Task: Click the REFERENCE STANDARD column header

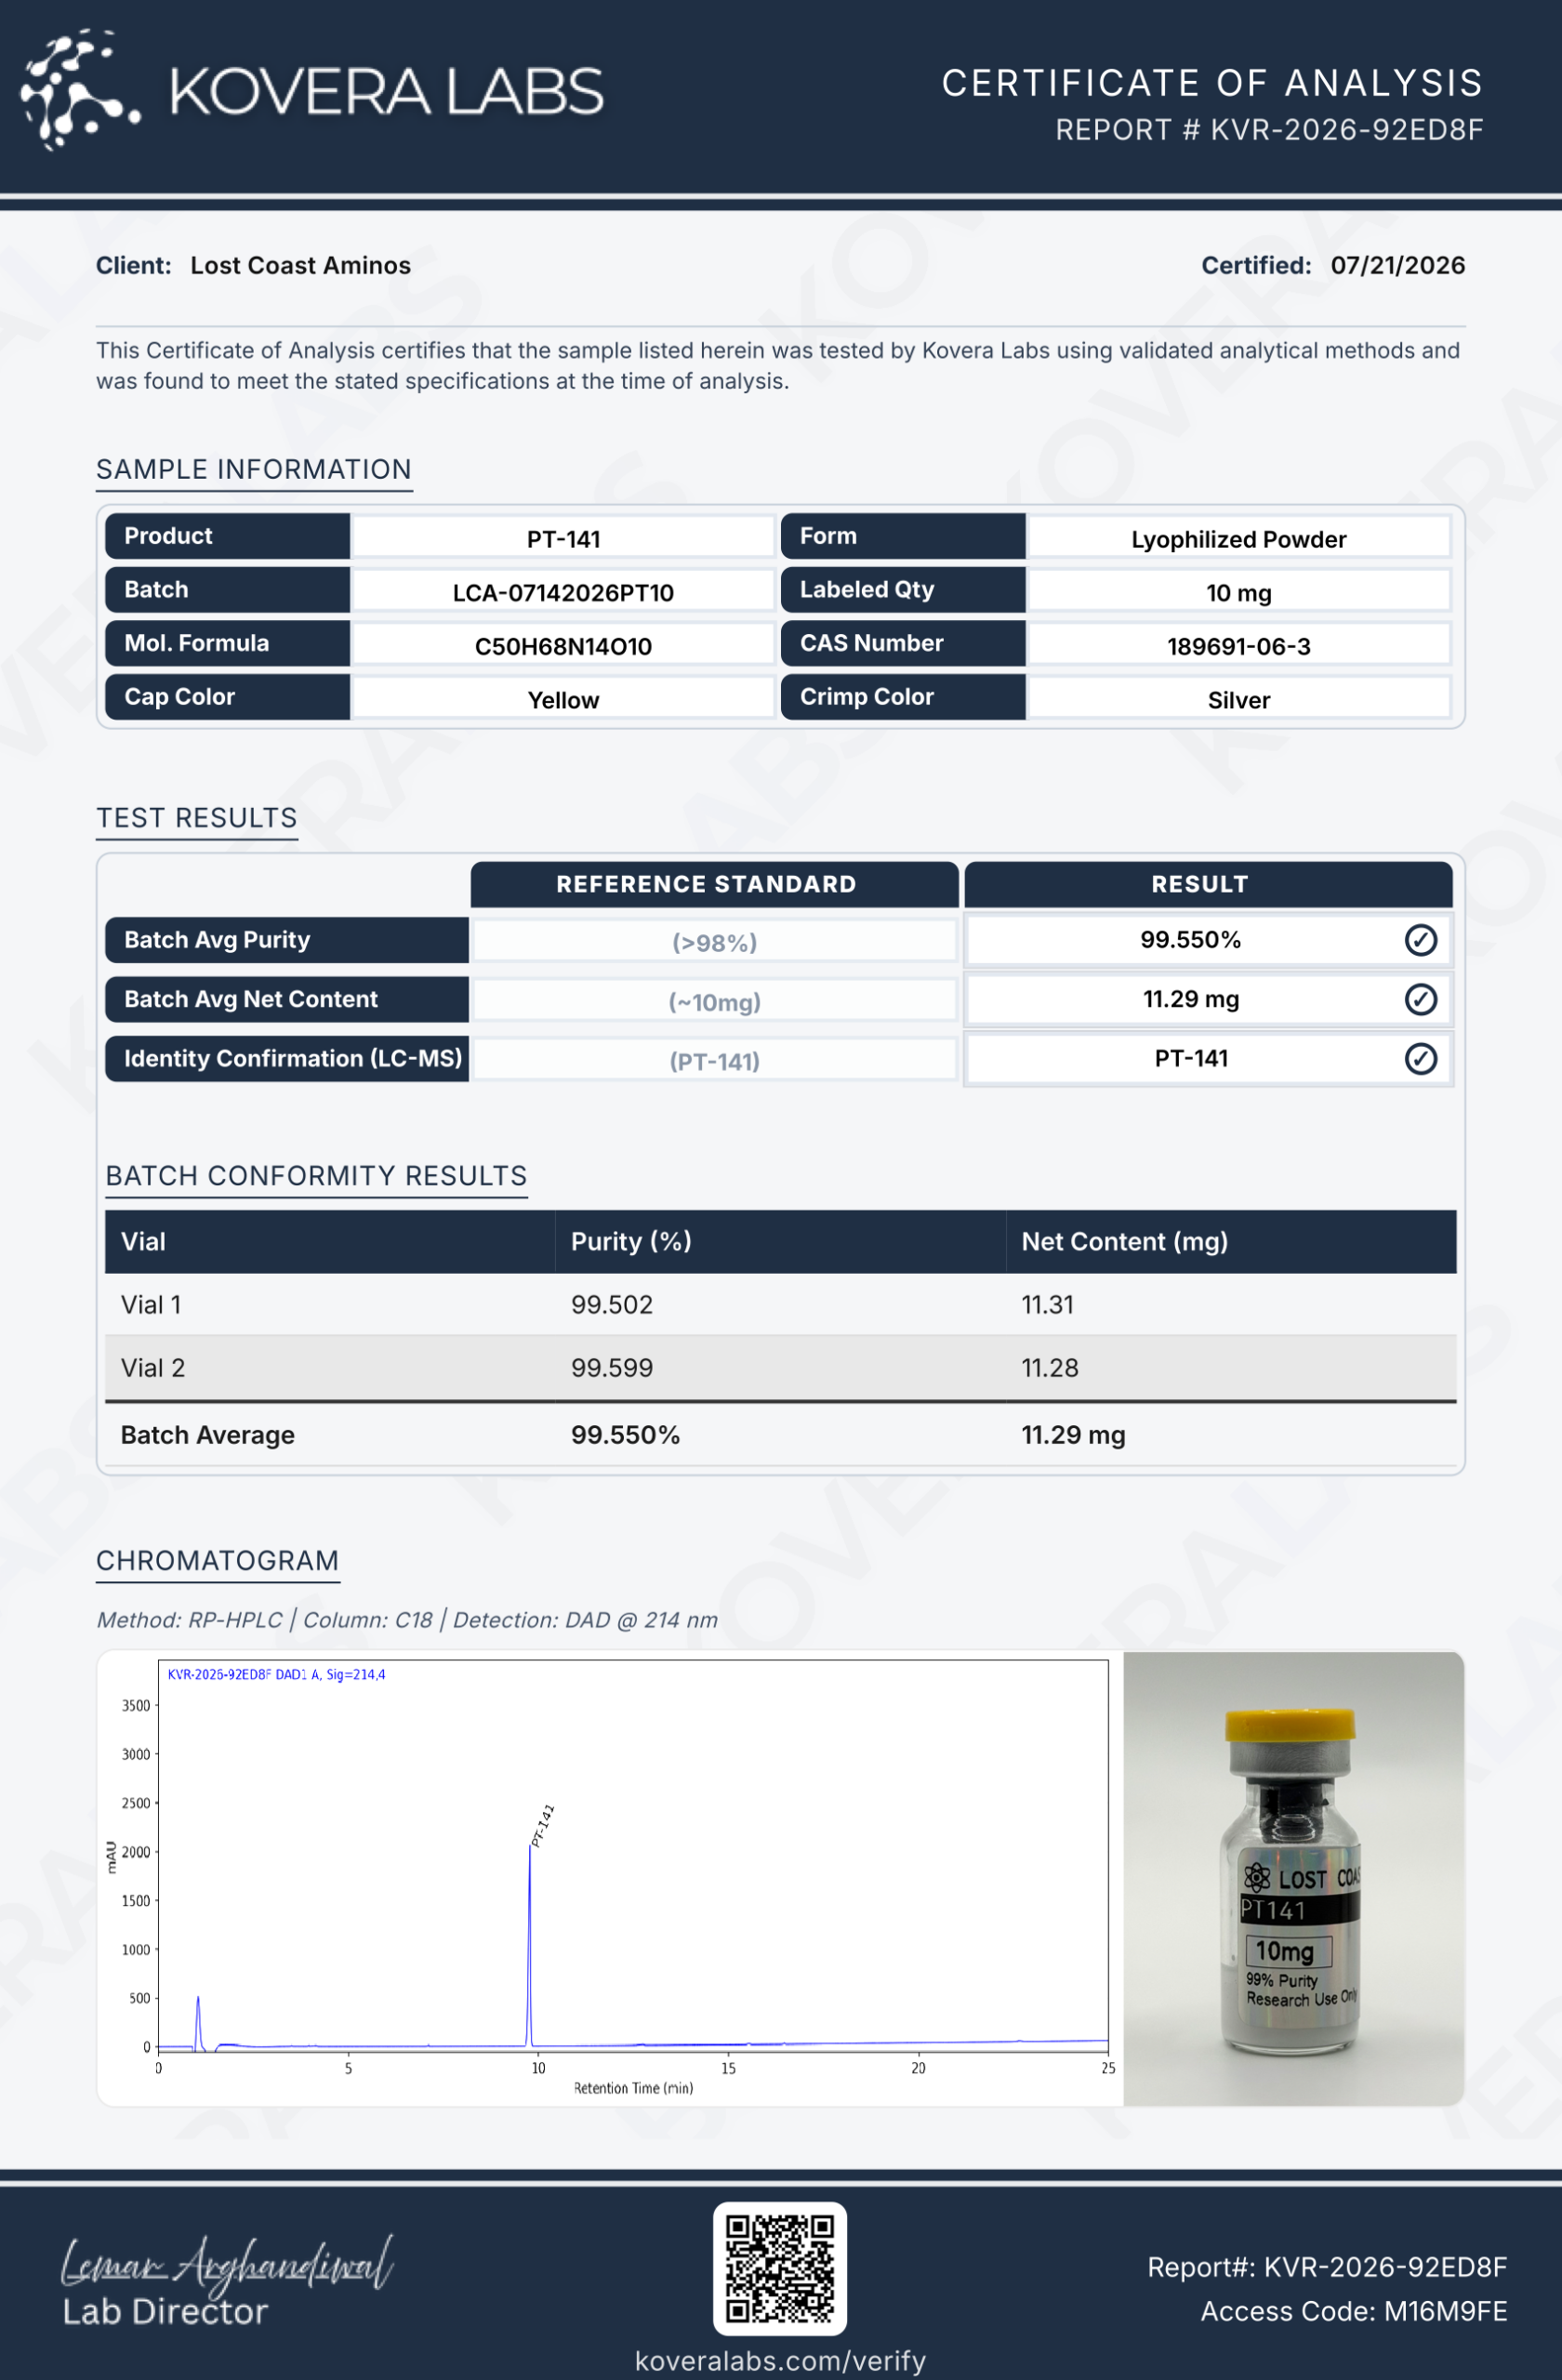Action: coord(714,884)
